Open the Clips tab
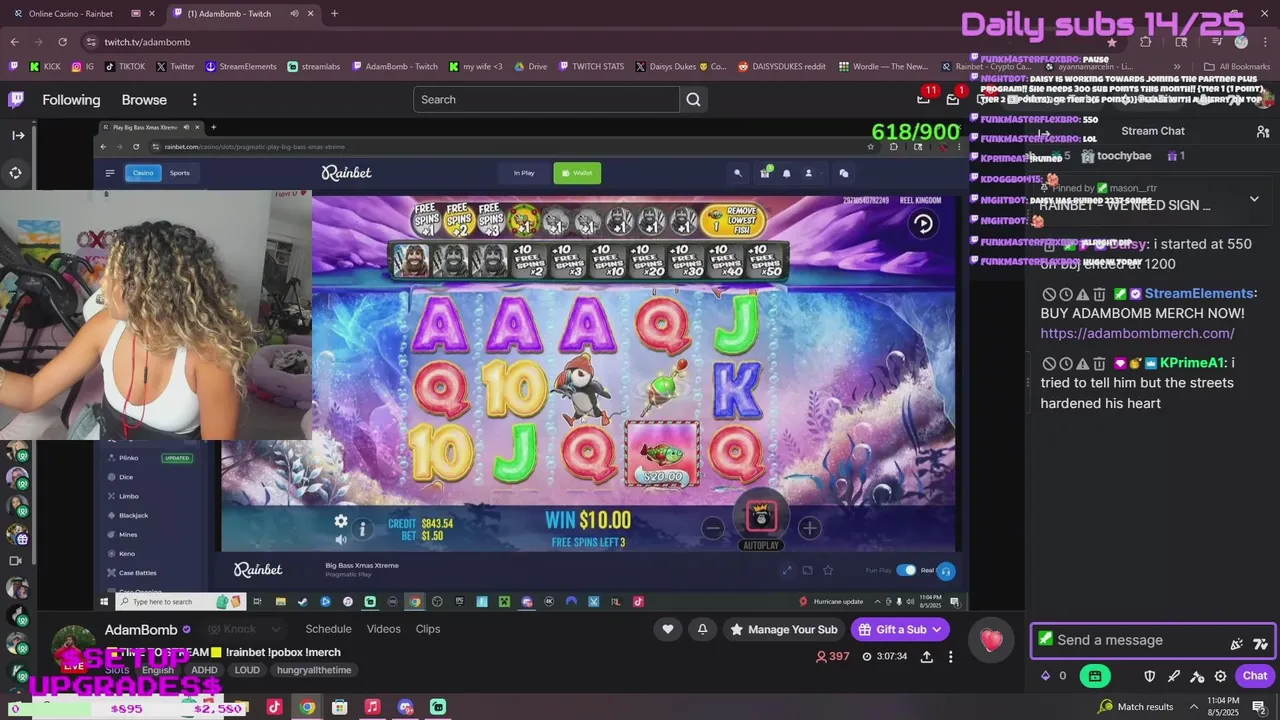The image size is (1280, 720). coord(428,629)
